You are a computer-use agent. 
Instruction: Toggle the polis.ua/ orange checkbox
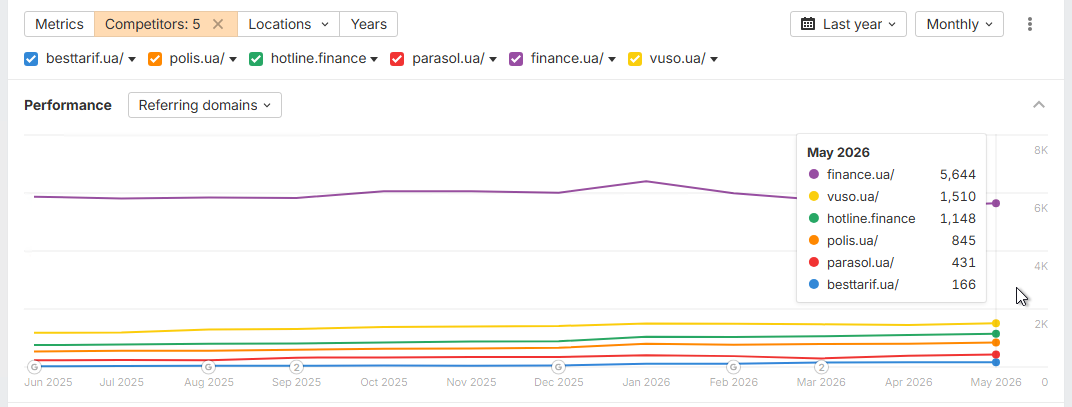155,59
